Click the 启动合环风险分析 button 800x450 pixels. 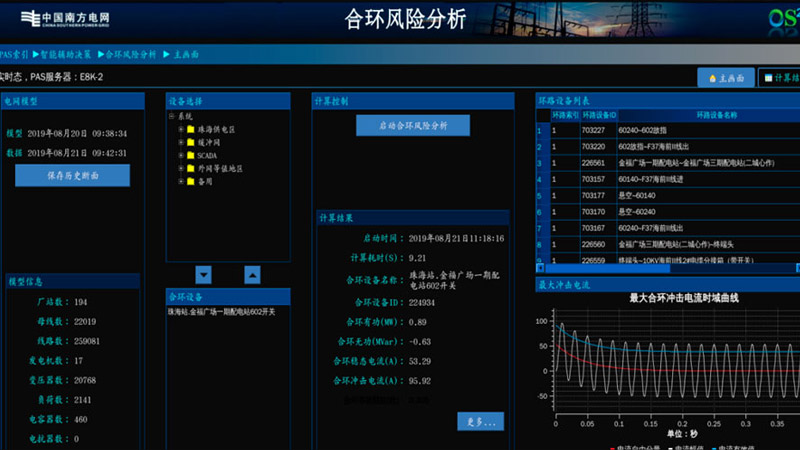point(413,125)
